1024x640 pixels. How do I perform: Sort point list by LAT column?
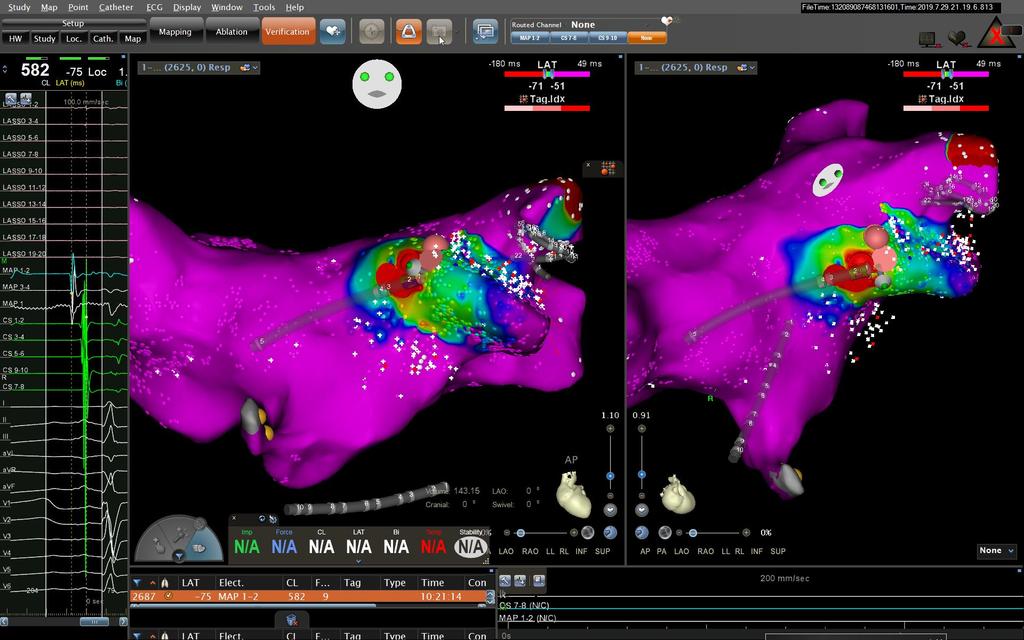tap(190, 583)
